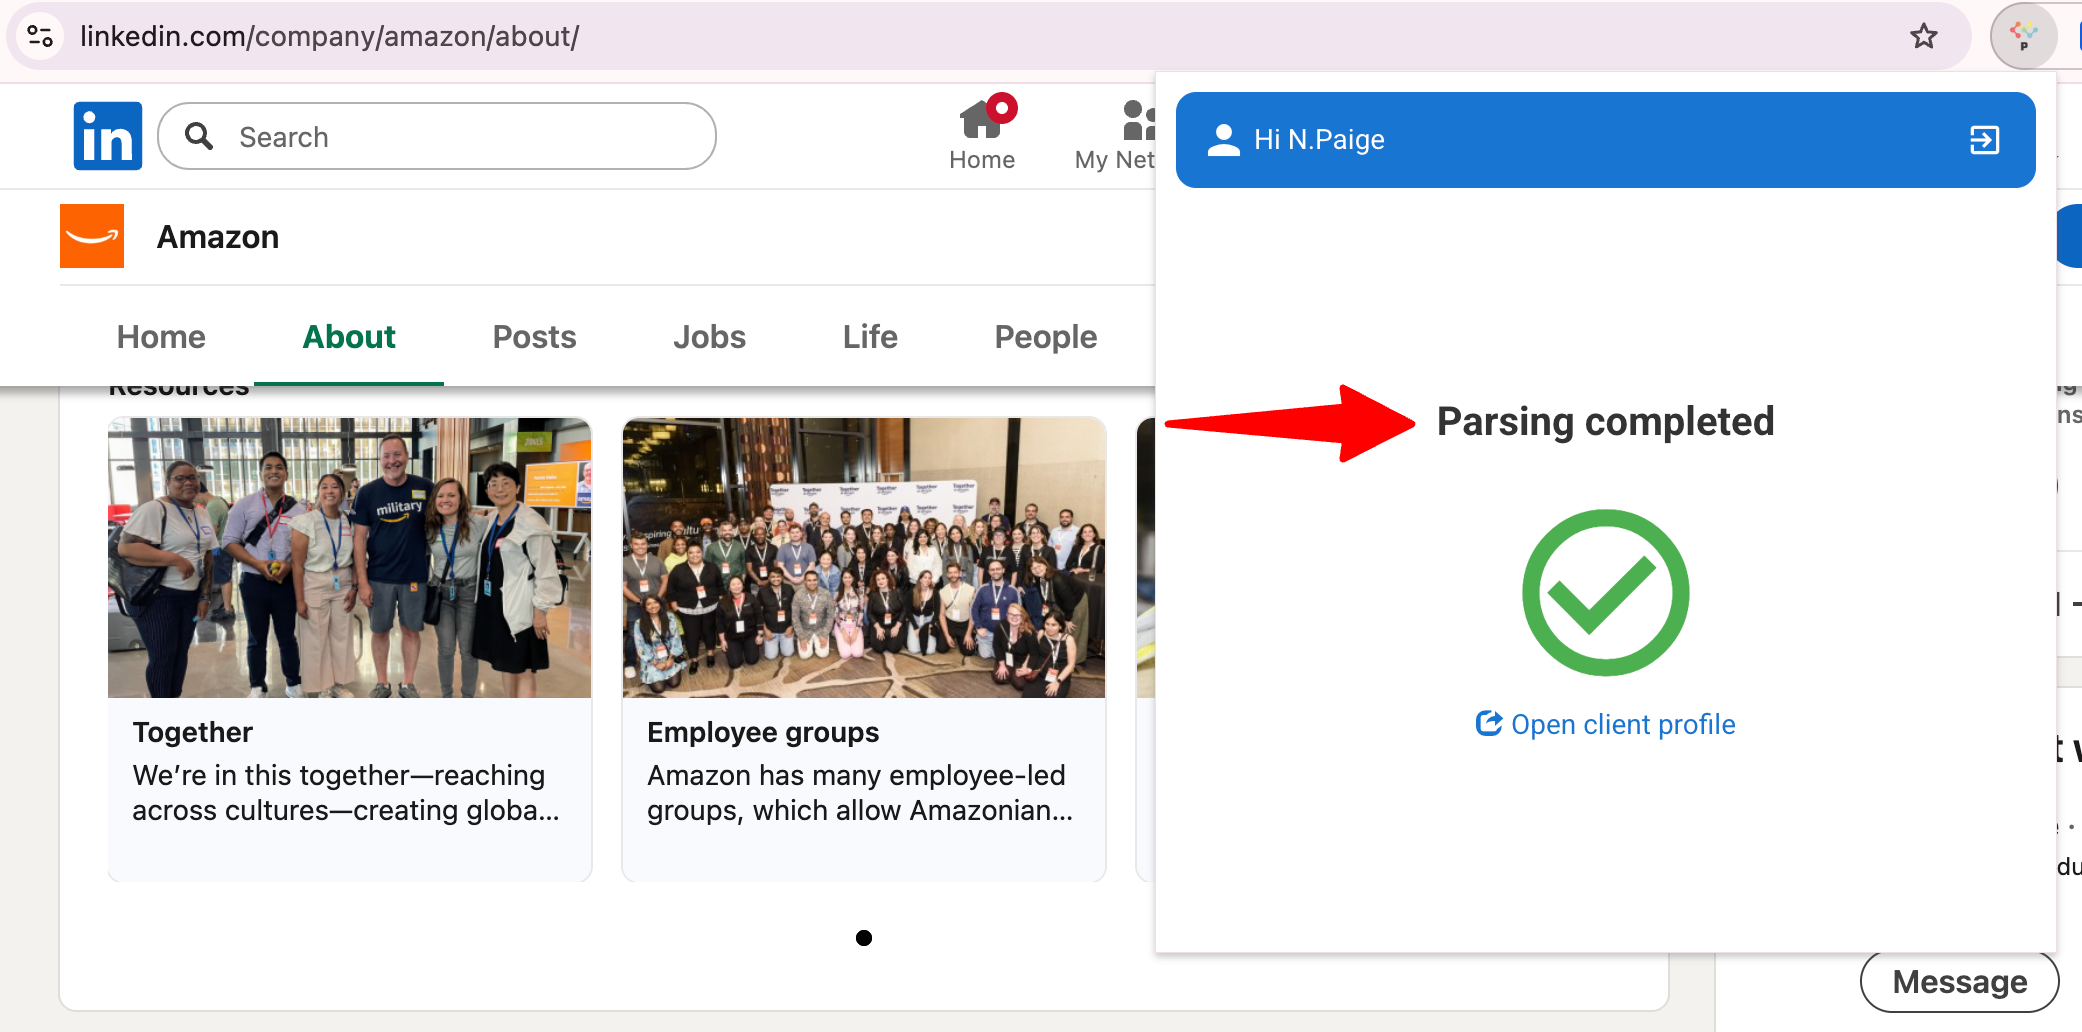Bookmark this page with the star icon
Viewport: 2082px width, 1032px height.
pos(1924,37)
